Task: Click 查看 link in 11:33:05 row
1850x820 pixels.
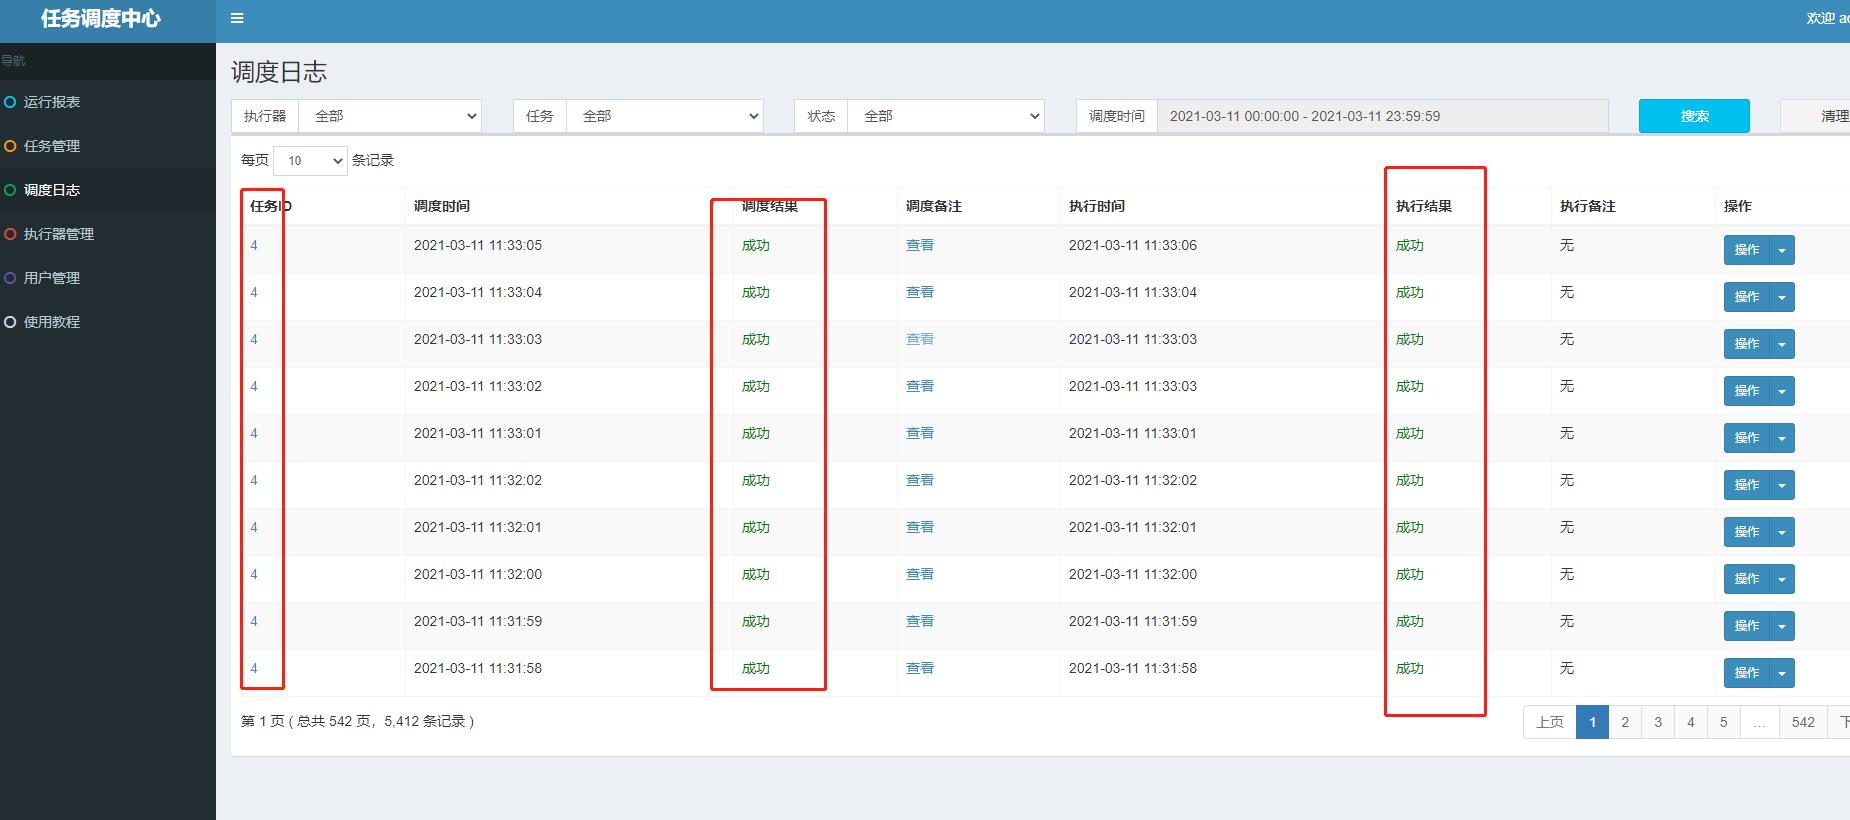Action: pos(920,245)
